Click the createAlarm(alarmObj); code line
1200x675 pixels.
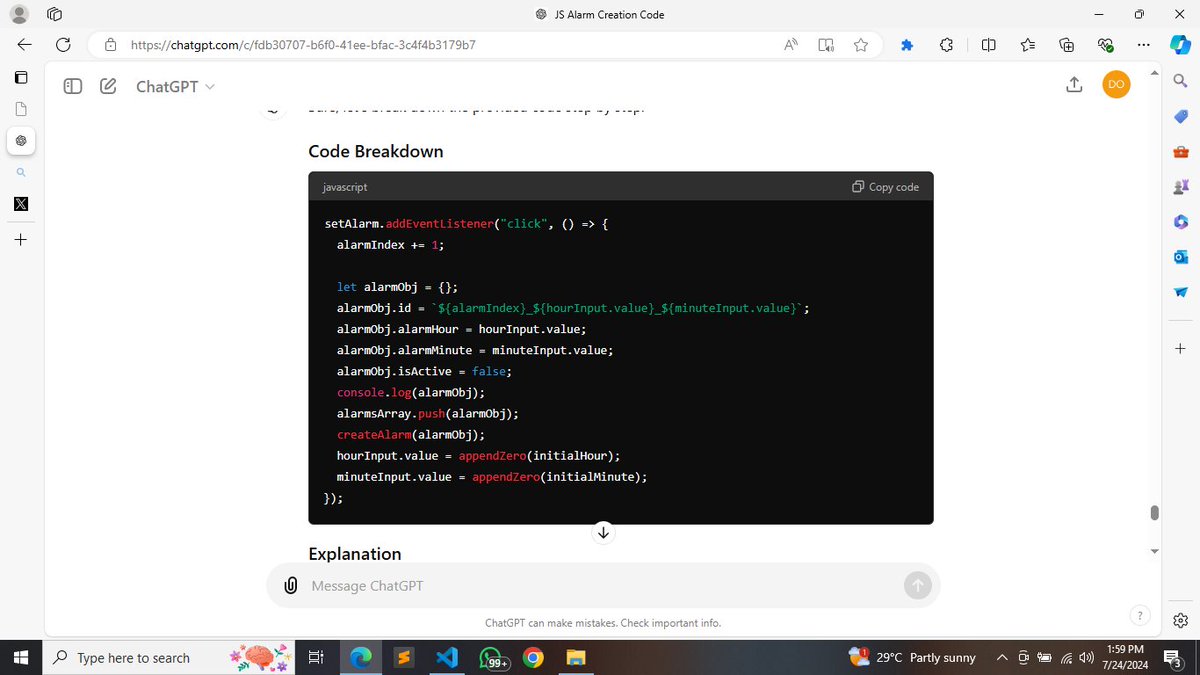[411, 434]
